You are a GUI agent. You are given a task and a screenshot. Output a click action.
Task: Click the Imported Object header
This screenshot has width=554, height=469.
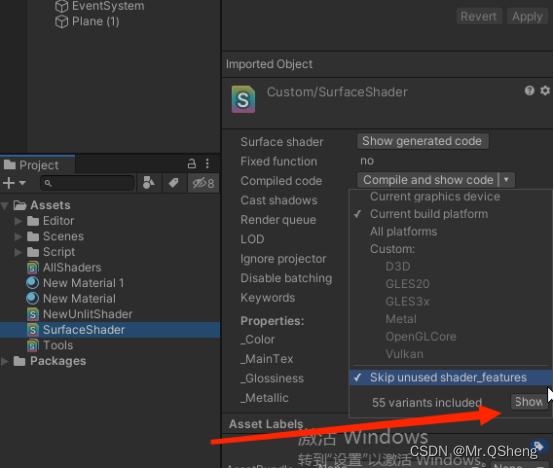pos(269,64)
